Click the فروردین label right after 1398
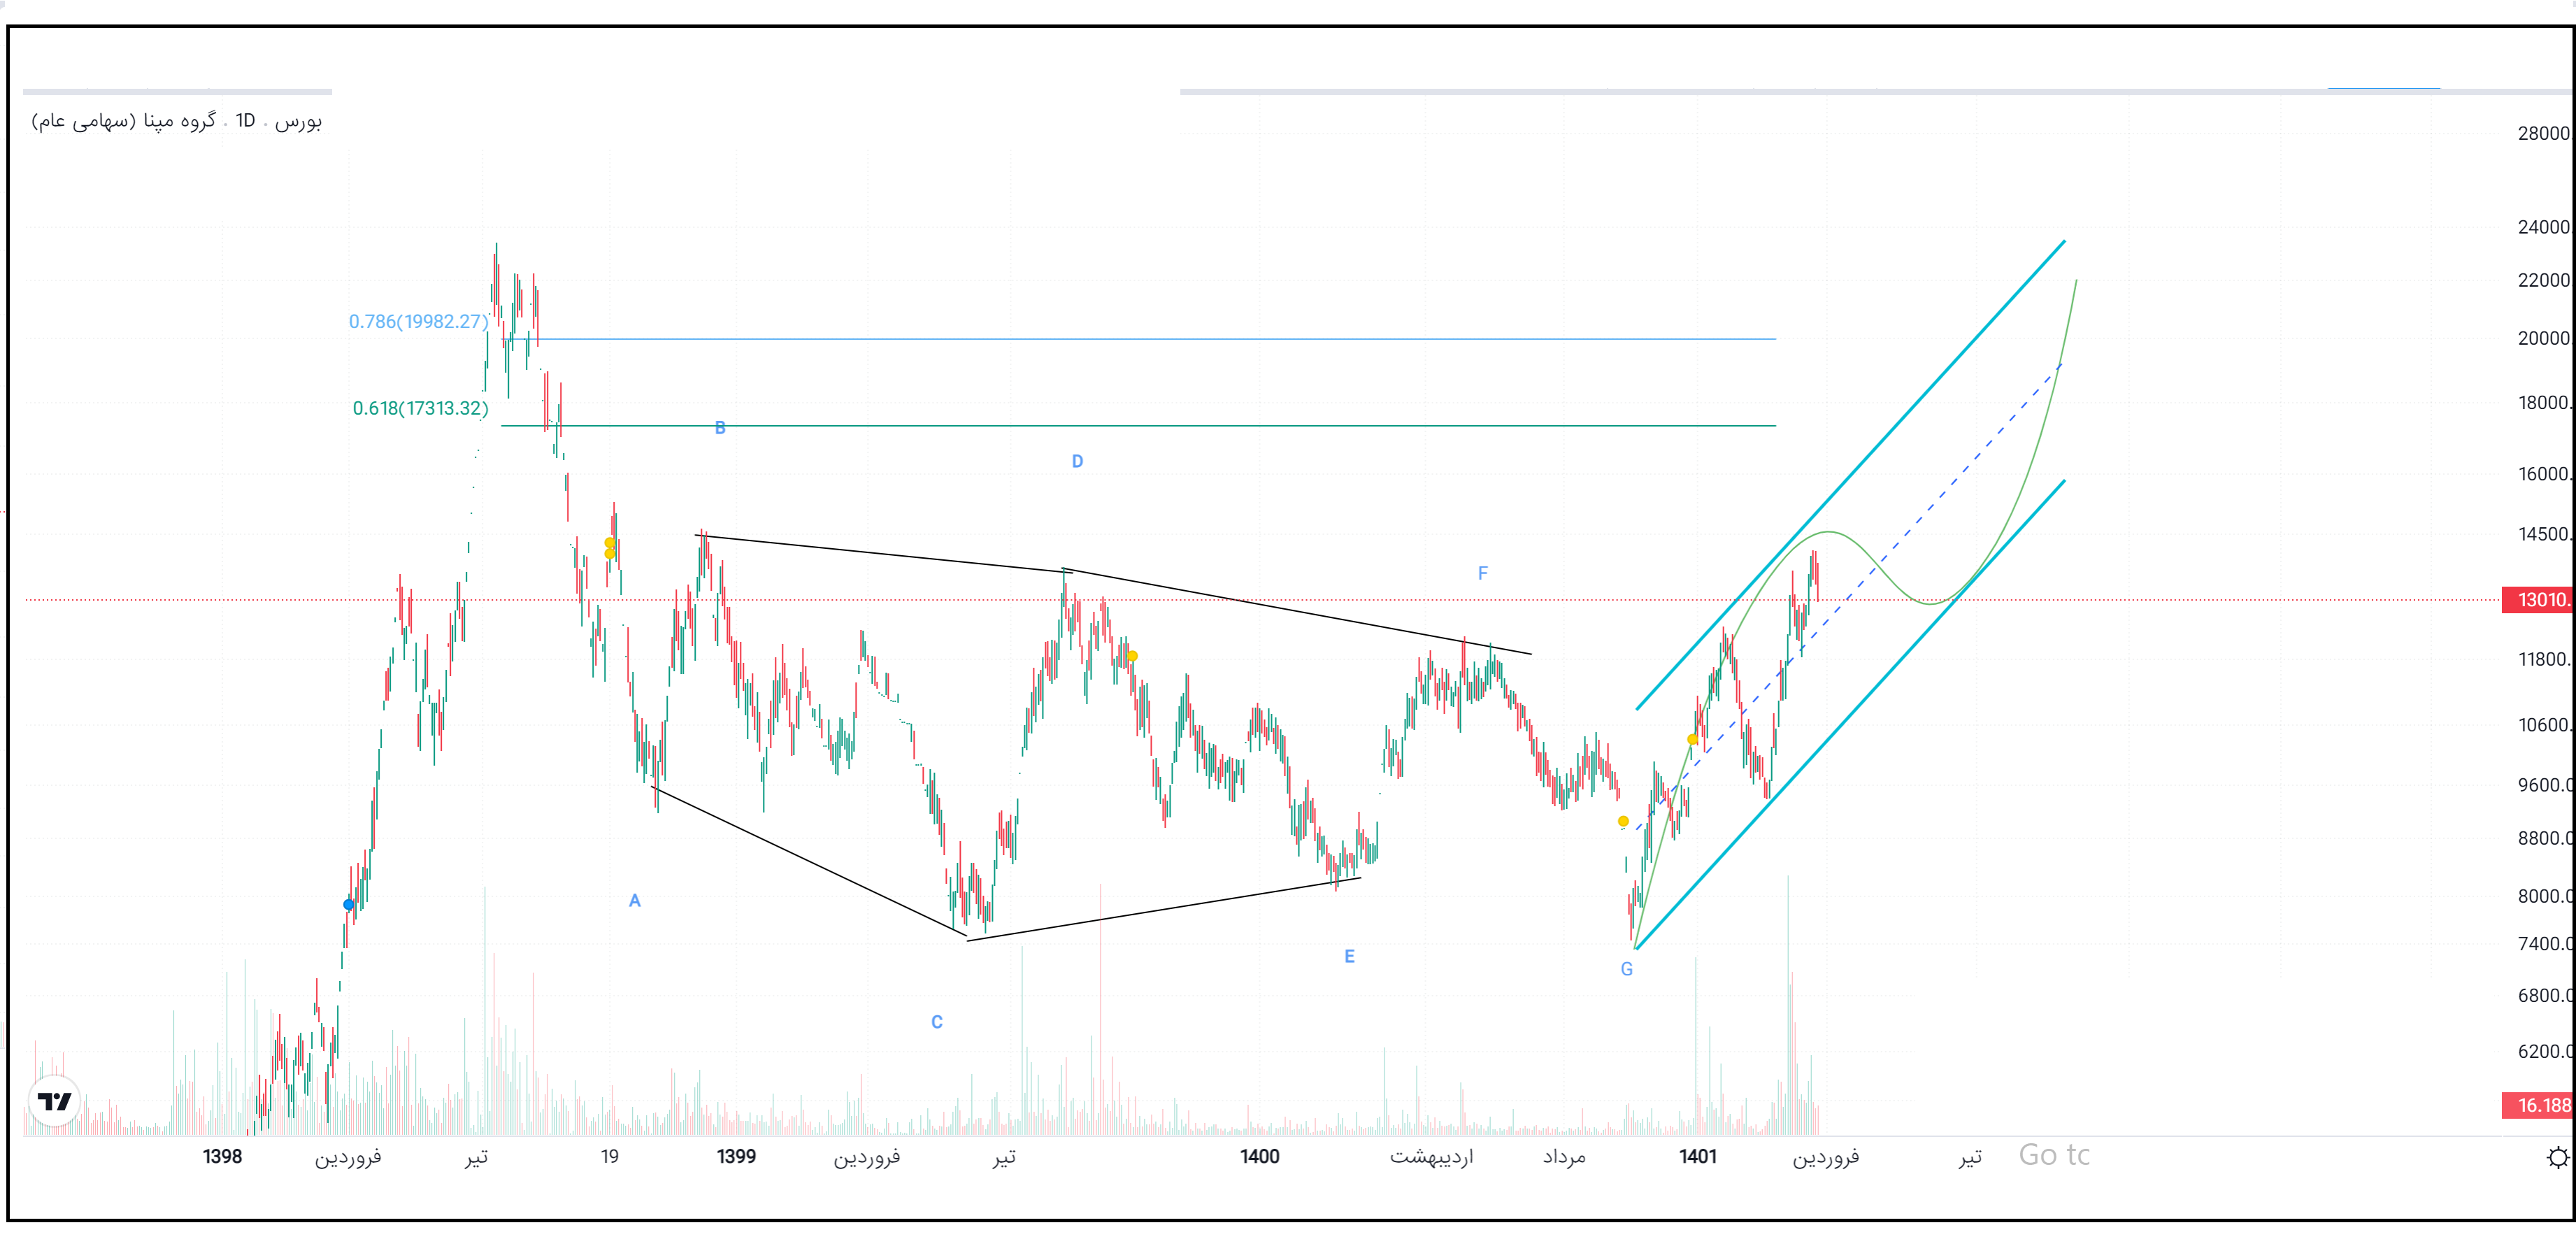The image size is (2576, 1260). tap(348, 1157)
